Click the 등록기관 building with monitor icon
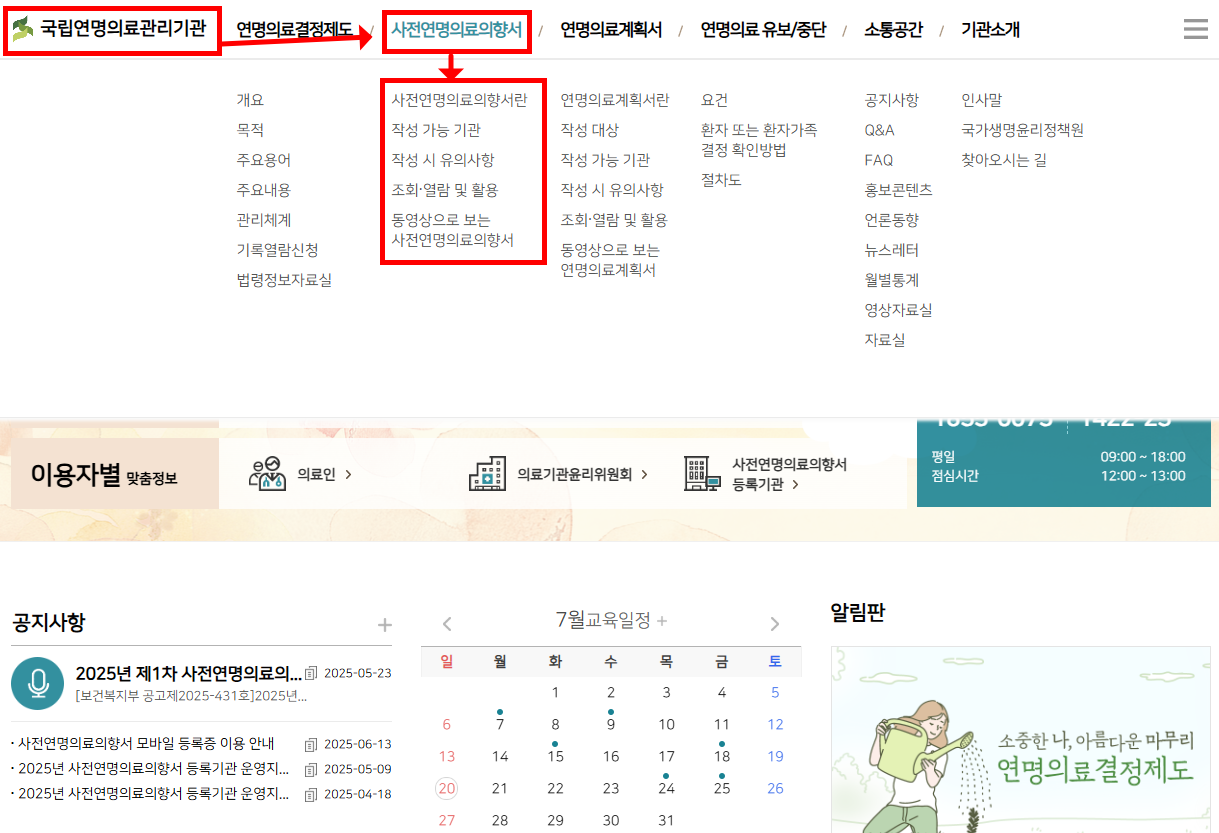 (702, 474)
